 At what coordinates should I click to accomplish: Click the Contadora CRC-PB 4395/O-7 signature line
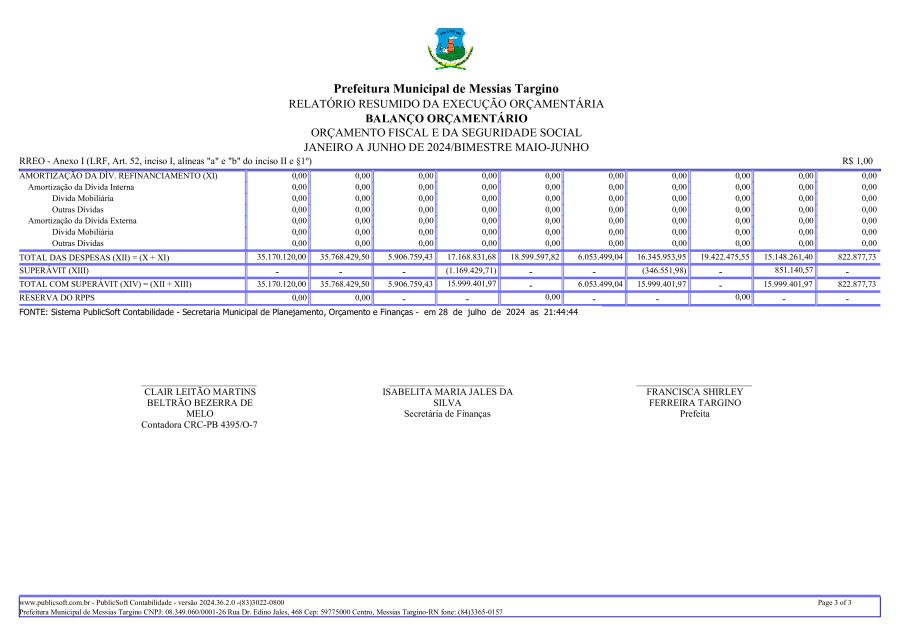pyautogui.click(x=199, y=425)
